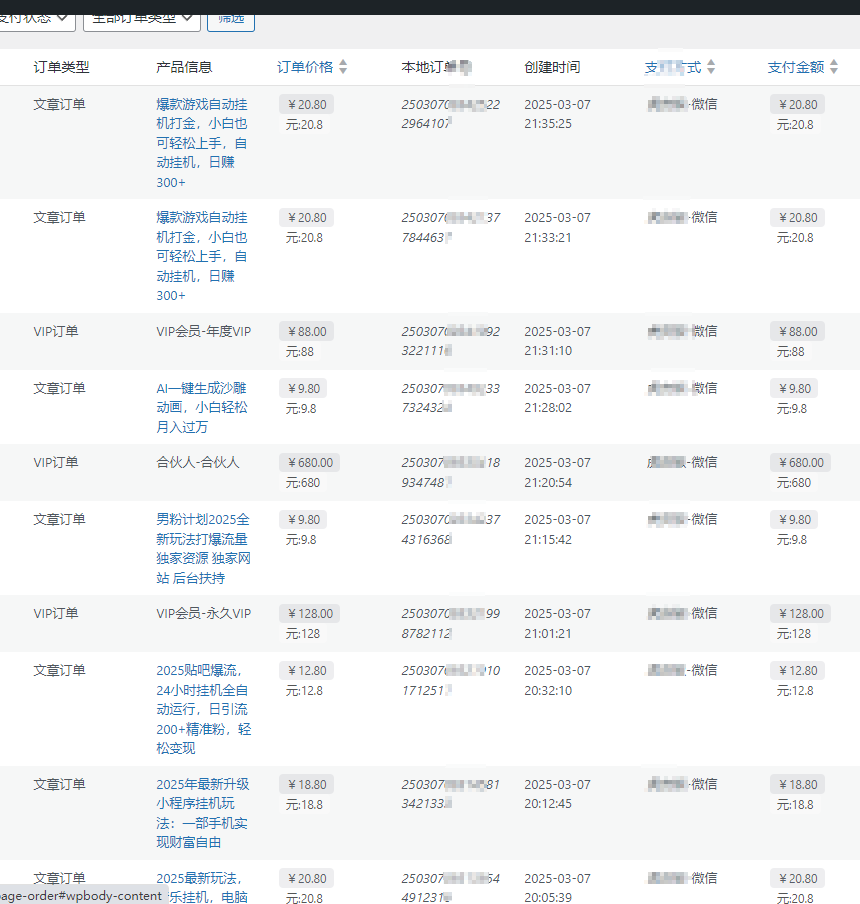Open the 爆款游戏自动挂机打金 link in the 21:35:25 order

point(202,143)
